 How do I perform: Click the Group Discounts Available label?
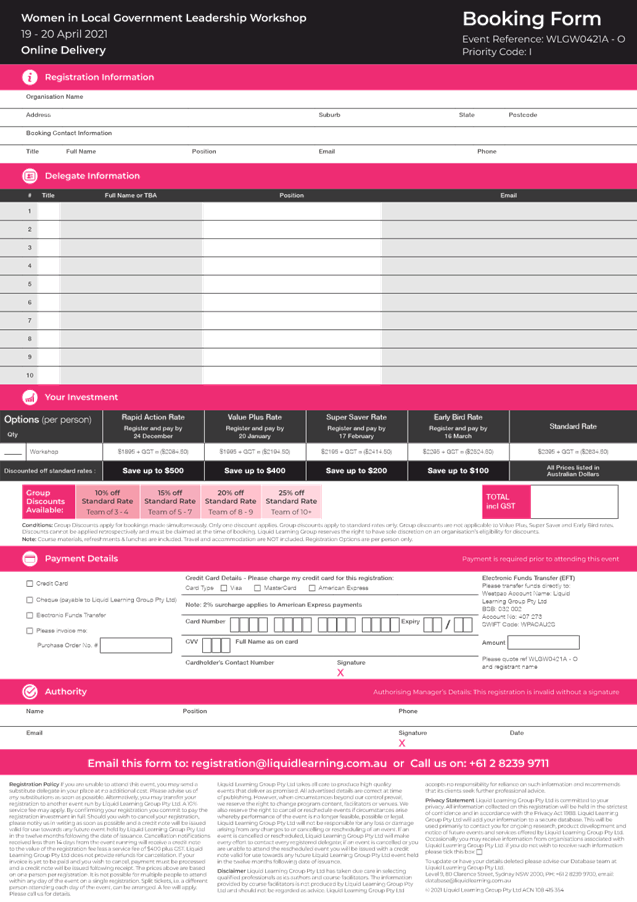[48, 502]
